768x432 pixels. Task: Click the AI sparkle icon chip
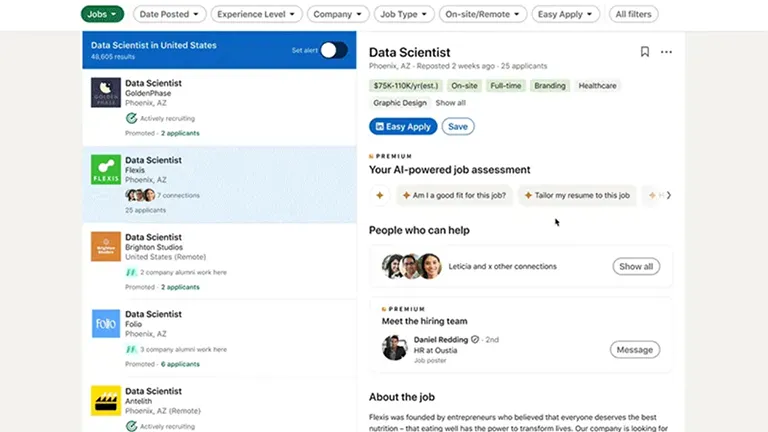(380, 195)
